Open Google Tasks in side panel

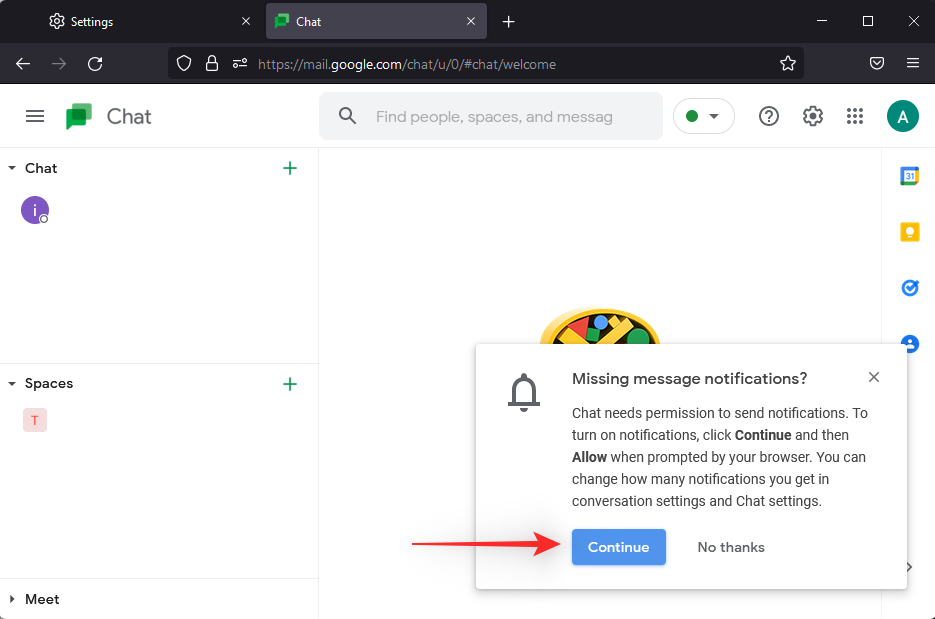[x=909, y=288]
